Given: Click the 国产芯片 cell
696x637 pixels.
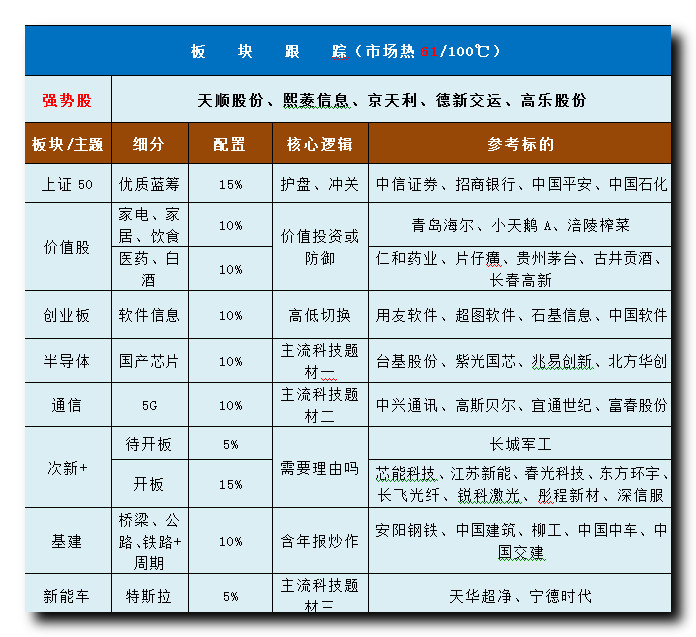Looking at the screenshot, I should 149,361.
